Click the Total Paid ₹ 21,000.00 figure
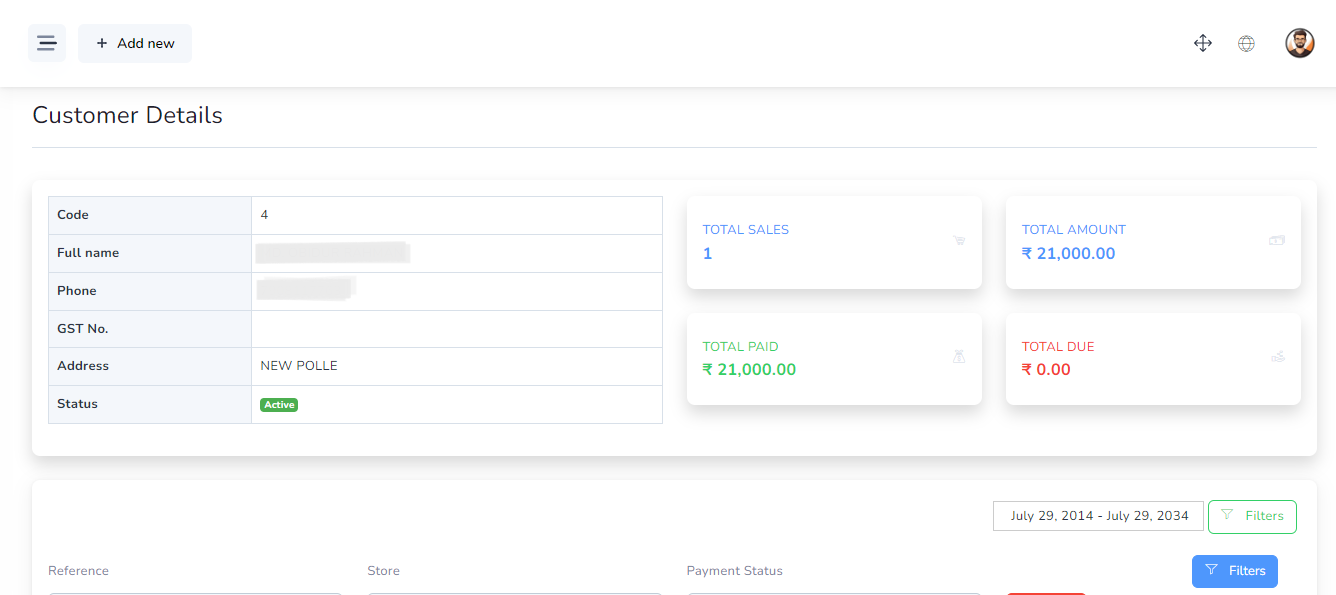The image size is (1336, 595). (749, 370)
